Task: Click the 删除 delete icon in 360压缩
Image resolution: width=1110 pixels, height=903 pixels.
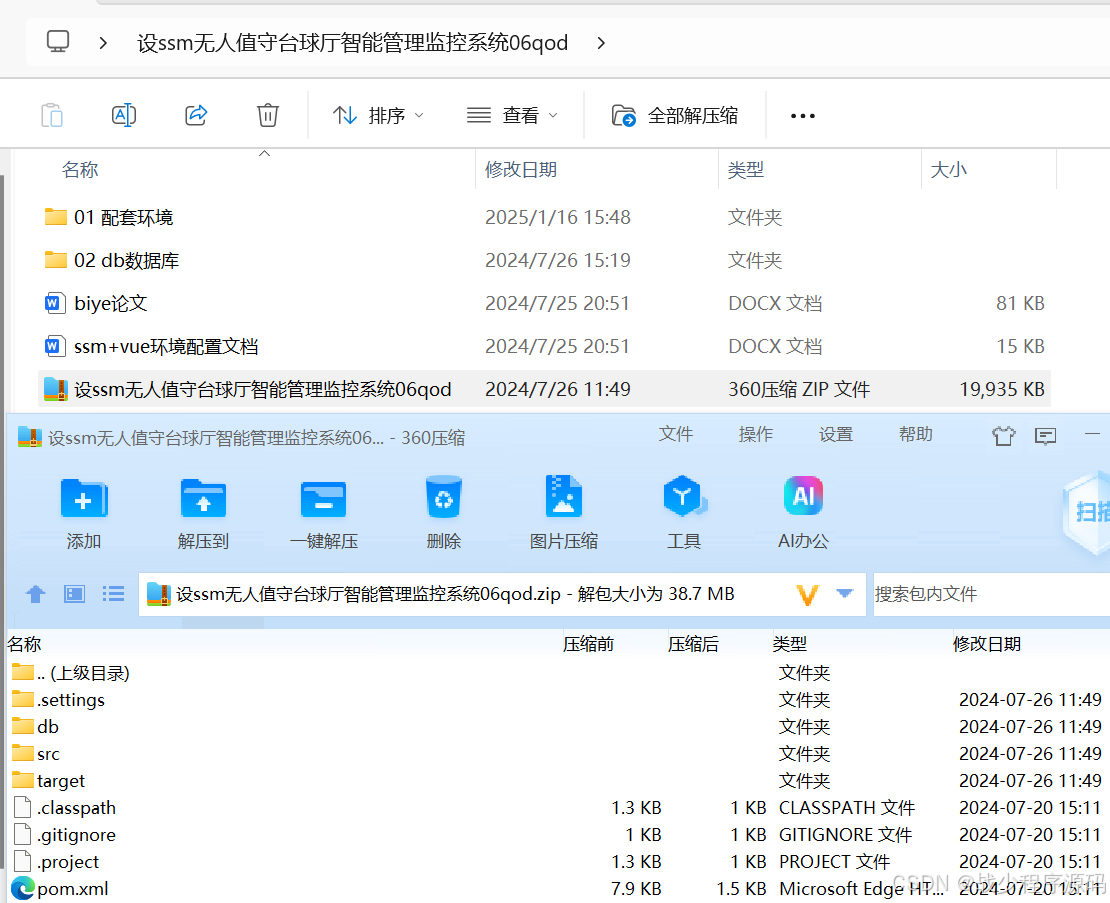Action: click(444, 513)
